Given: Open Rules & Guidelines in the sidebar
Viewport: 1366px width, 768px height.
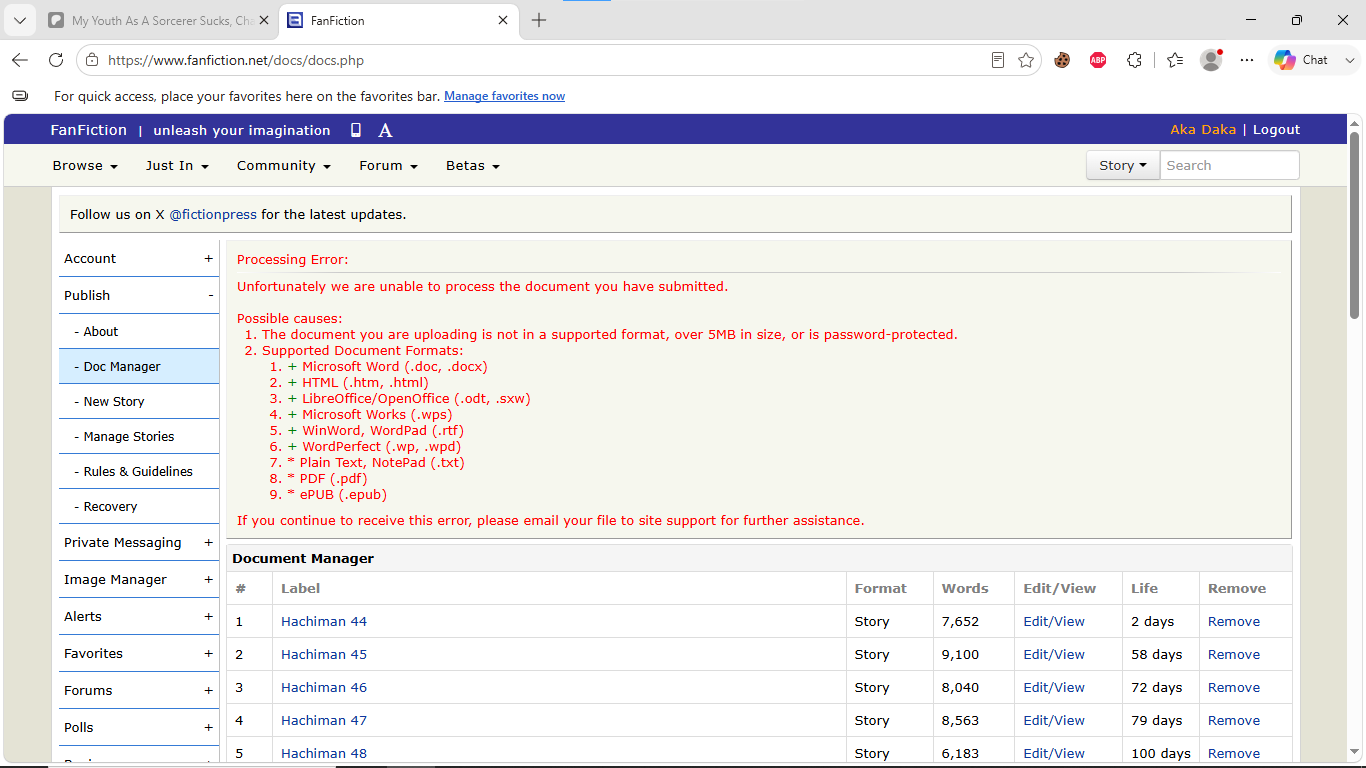Looking at the screenshot, I should click(138, 472).
